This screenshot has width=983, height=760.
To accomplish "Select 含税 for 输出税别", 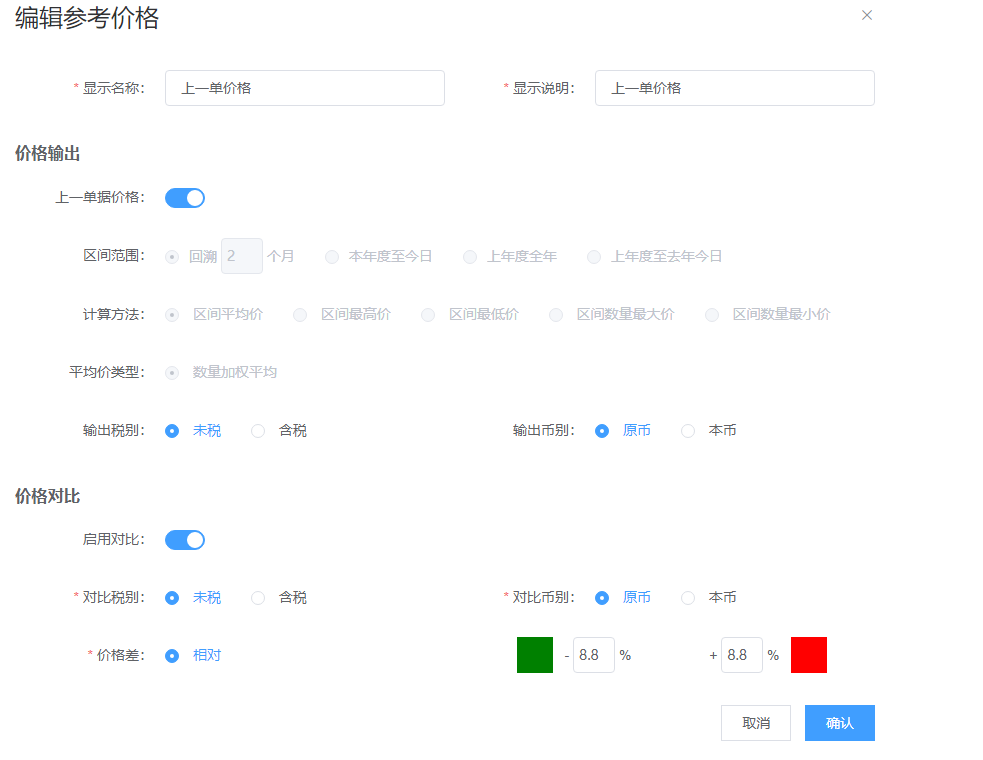I will [x=258, y=431].
